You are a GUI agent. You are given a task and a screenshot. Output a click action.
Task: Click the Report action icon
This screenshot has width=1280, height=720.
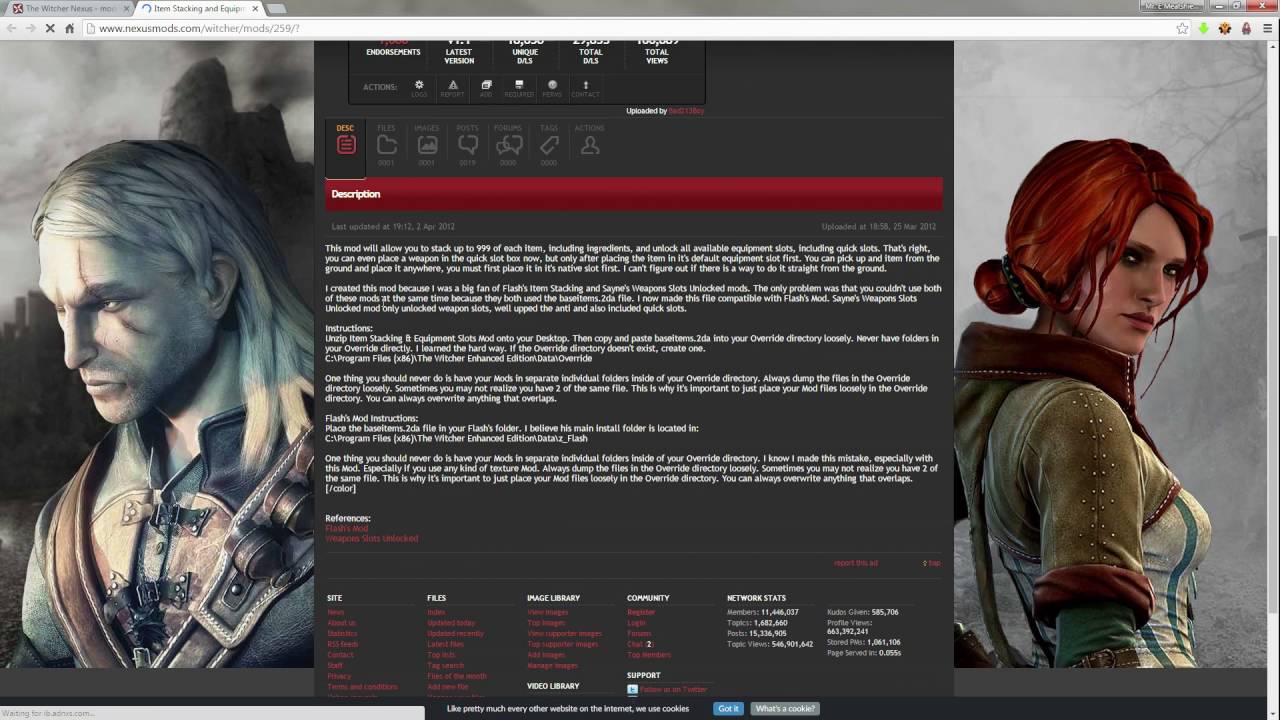pos(452,88)
